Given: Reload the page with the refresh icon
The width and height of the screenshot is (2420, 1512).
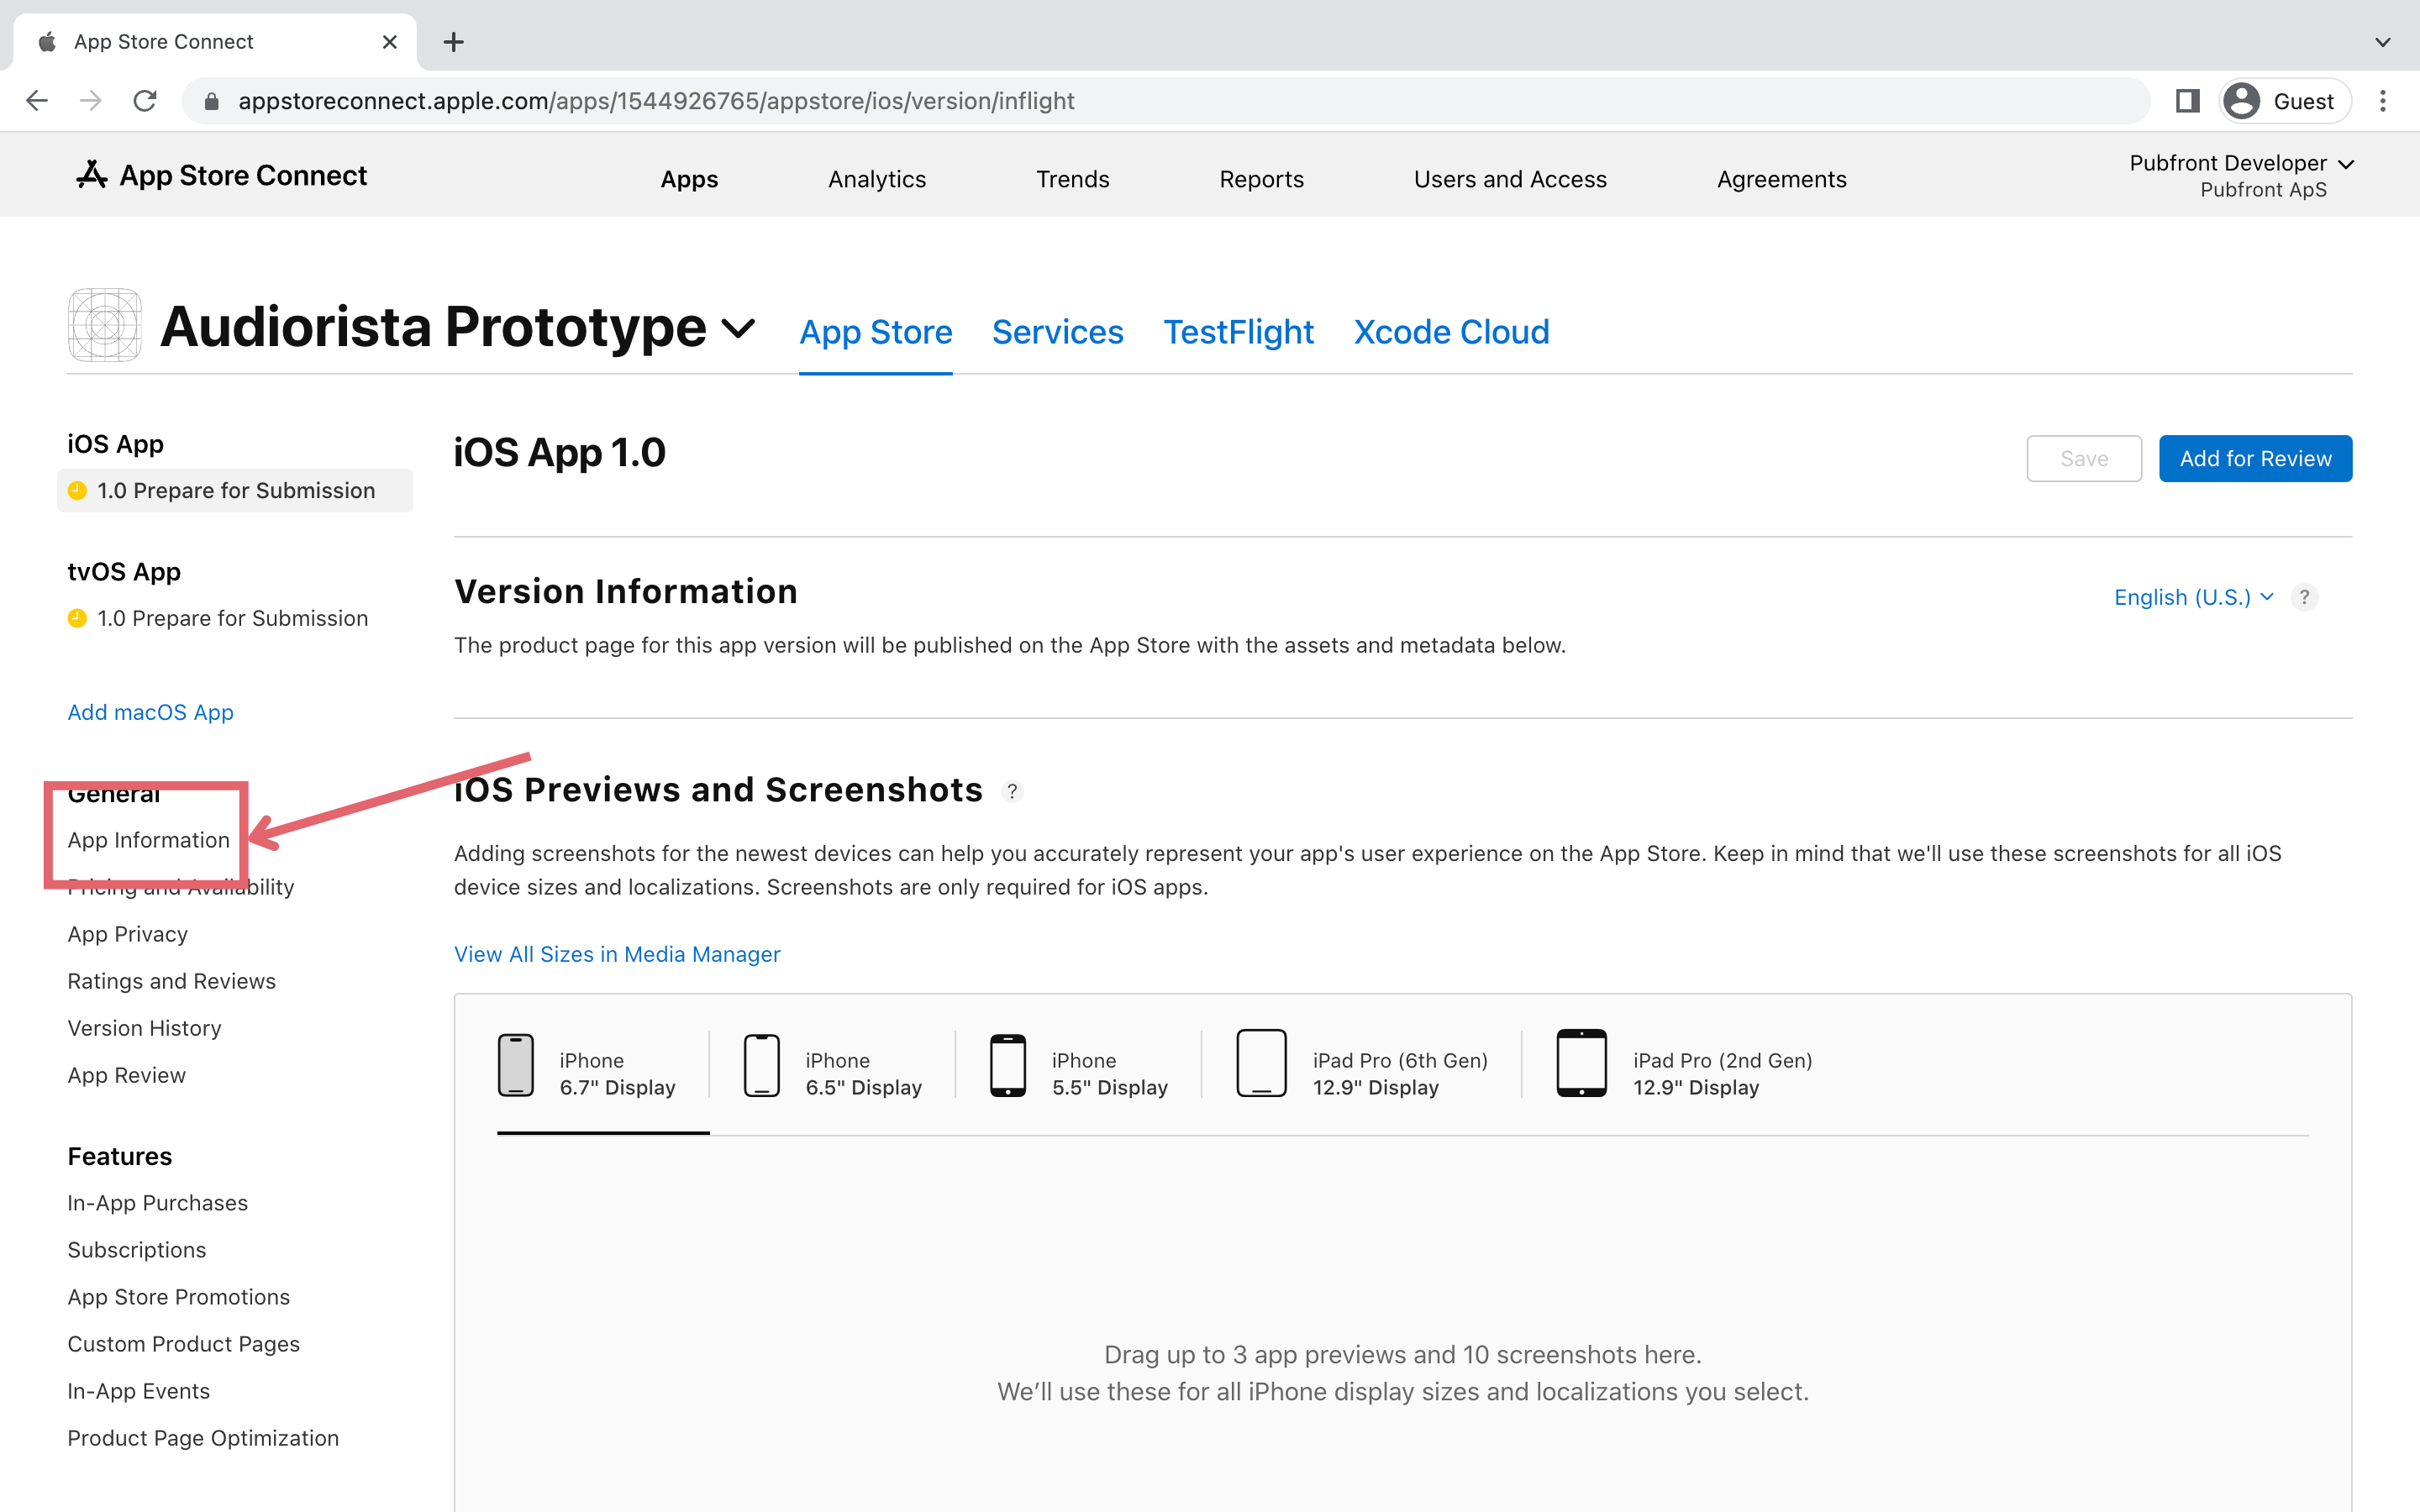Looking at the screenshot, I should coord(145,101).
